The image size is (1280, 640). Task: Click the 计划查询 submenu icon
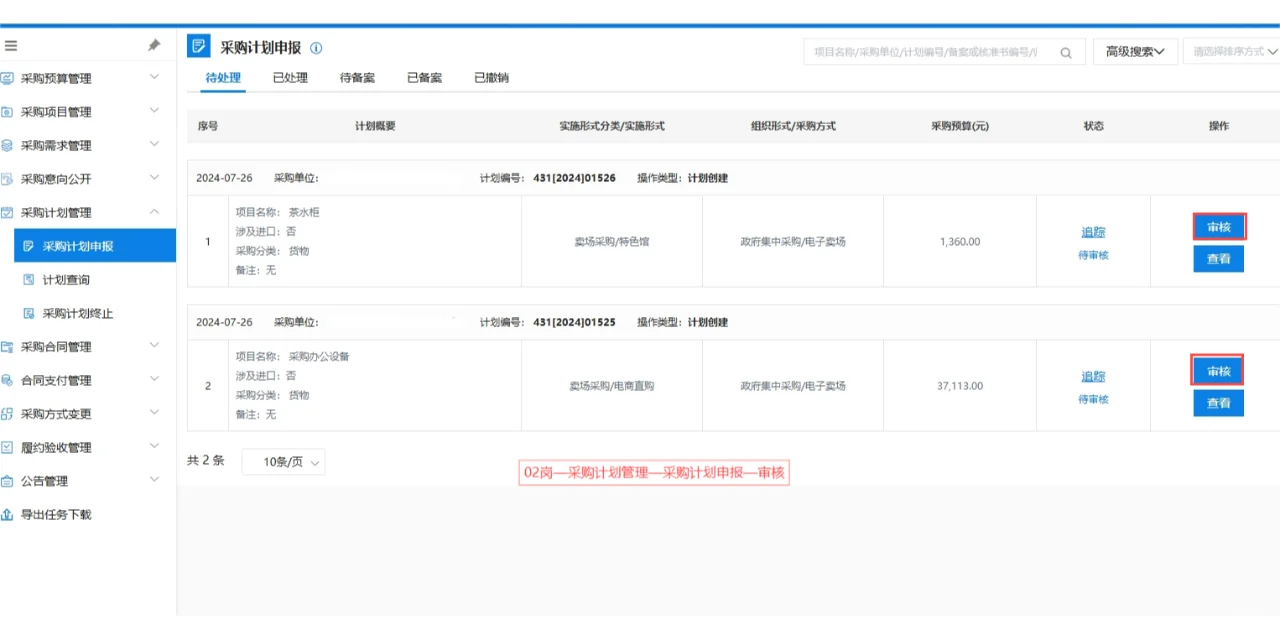pyautogui.click(x=29, y=280)
